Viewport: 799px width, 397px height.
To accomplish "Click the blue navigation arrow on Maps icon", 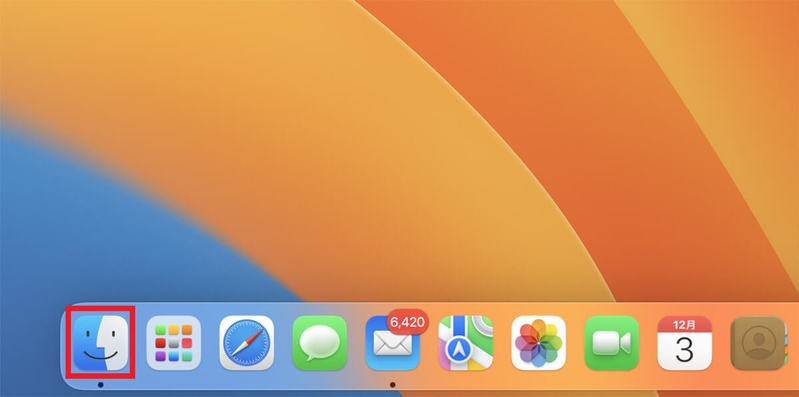I will coord(459,350).
